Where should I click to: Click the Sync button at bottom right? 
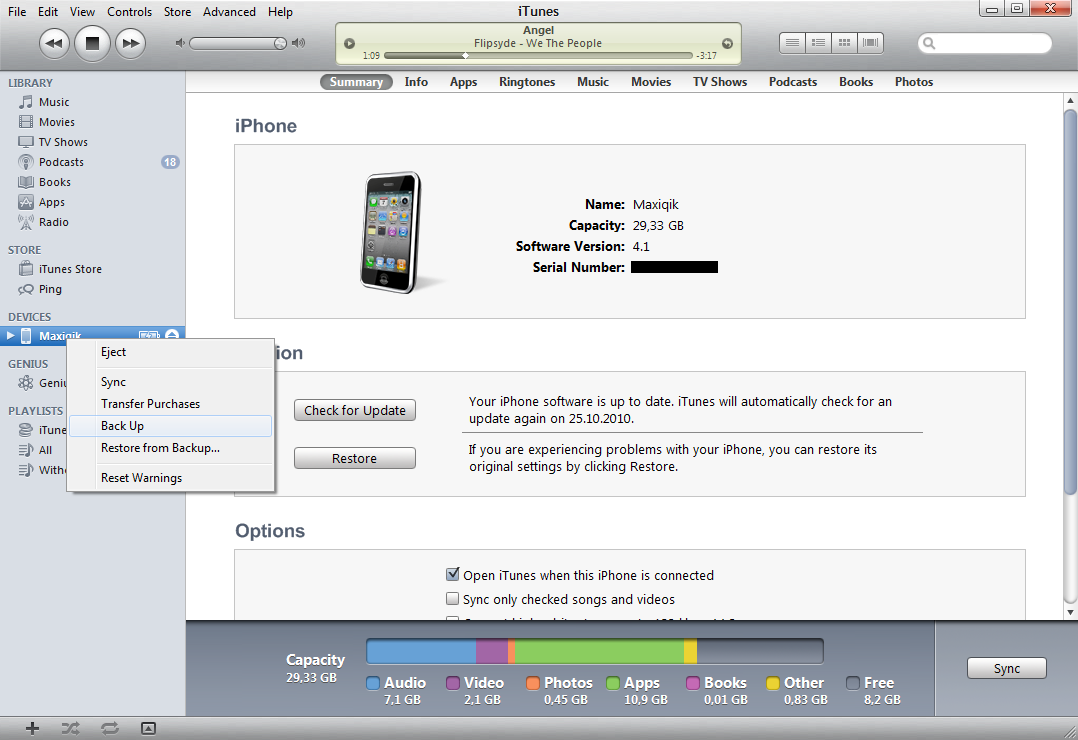pyautogui.click(x=1006, y=668)
